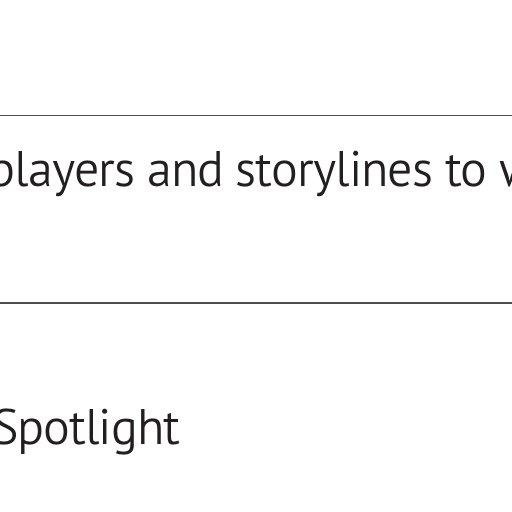Click the word 'and' in the description
This screenshot has height=512, width=512.
click(185, 169)
